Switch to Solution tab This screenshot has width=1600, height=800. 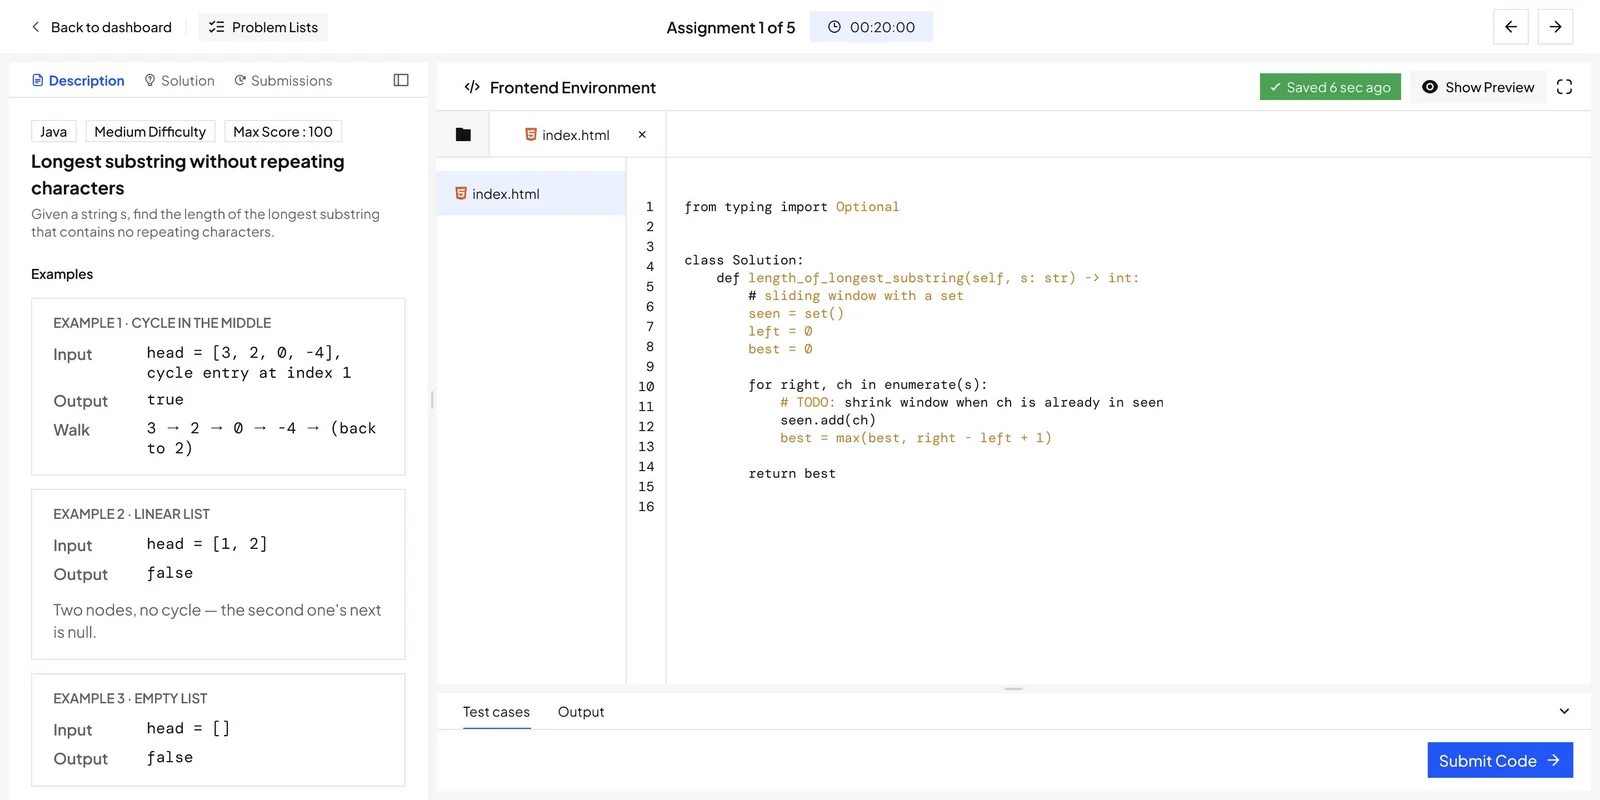tap(179, 80)
